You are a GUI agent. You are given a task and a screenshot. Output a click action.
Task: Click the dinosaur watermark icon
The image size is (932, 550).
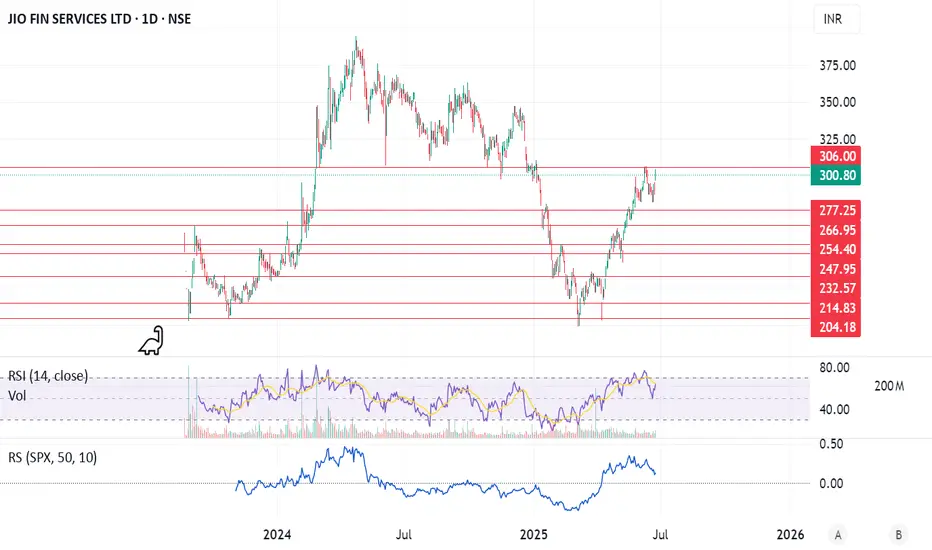pyautogui.click(x=152, y=341)
